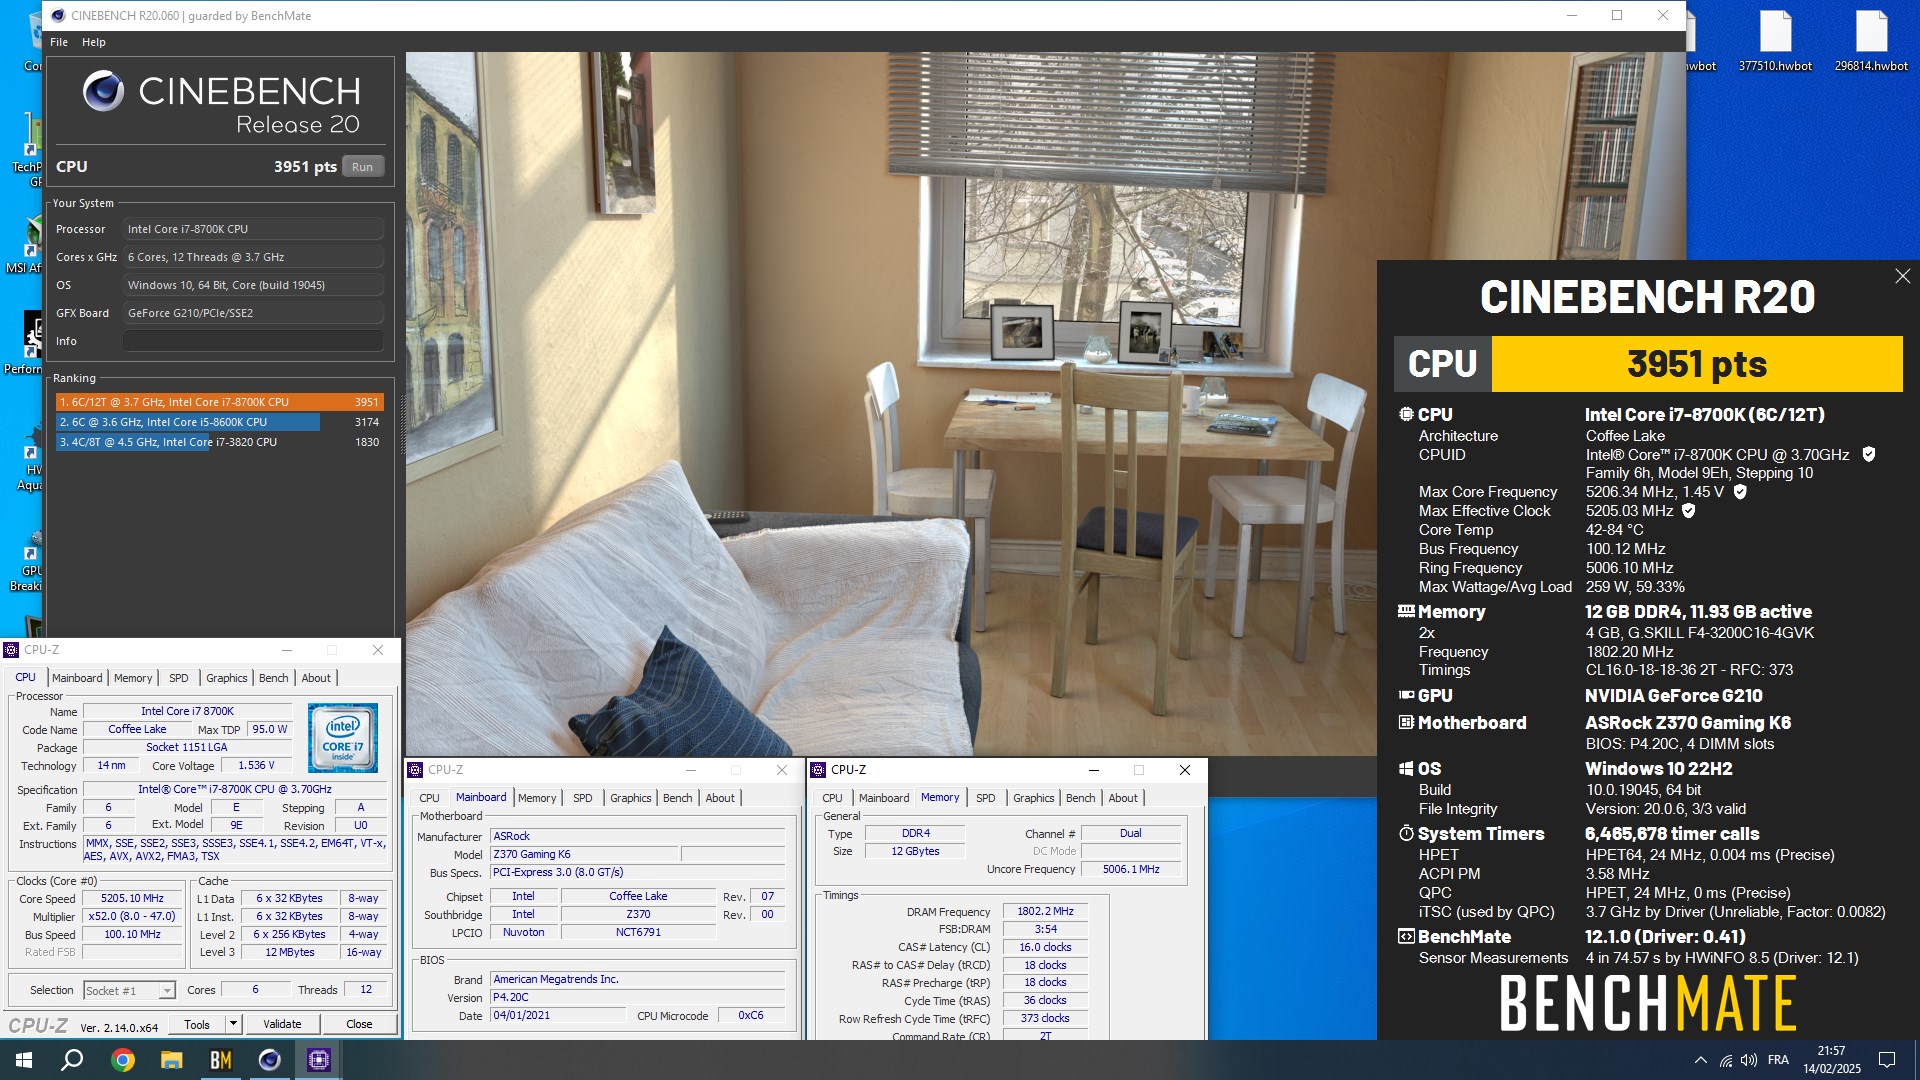
Task: Open the taskbar clock and date
Action: click(x=1831, y=1060)
